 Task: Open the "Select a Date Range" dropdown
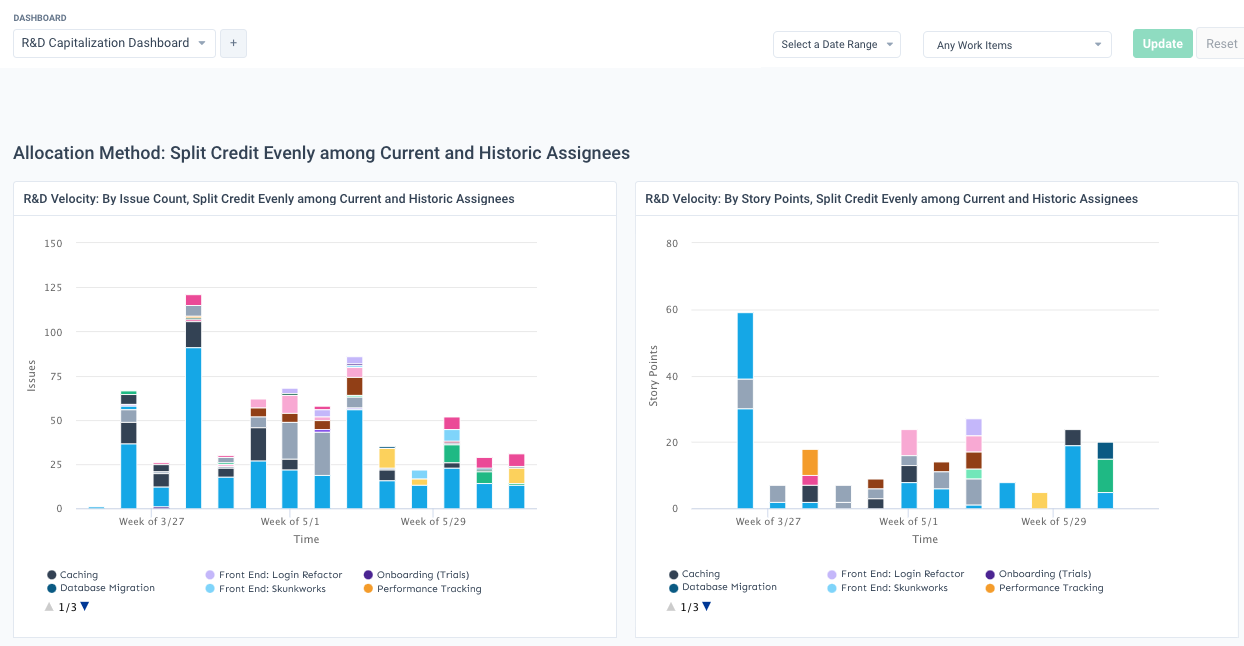tap(836, 44)
